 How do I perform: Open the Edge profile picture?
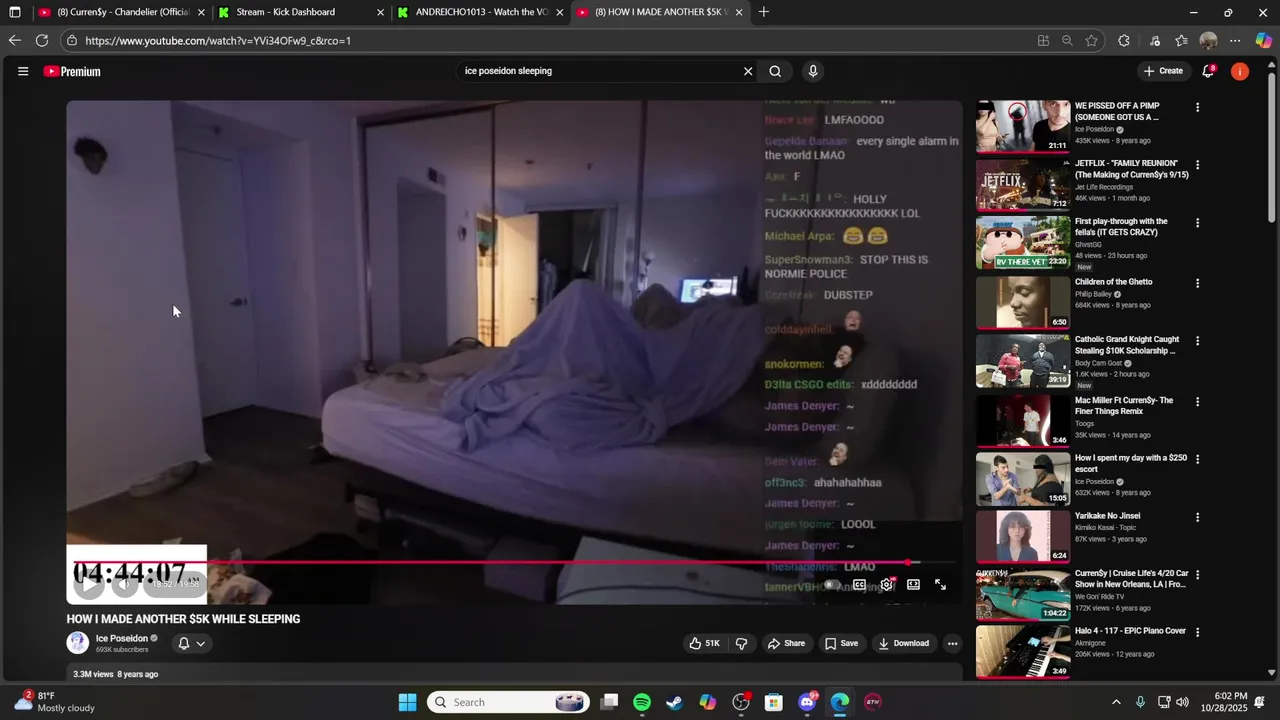(1208, 41)
